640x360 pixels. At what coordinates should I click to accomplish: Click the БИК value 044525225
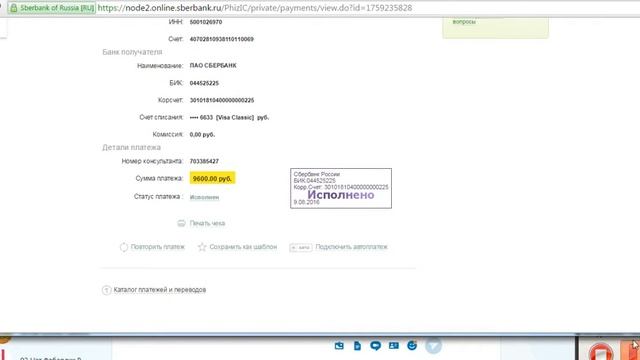pos(204,83)
